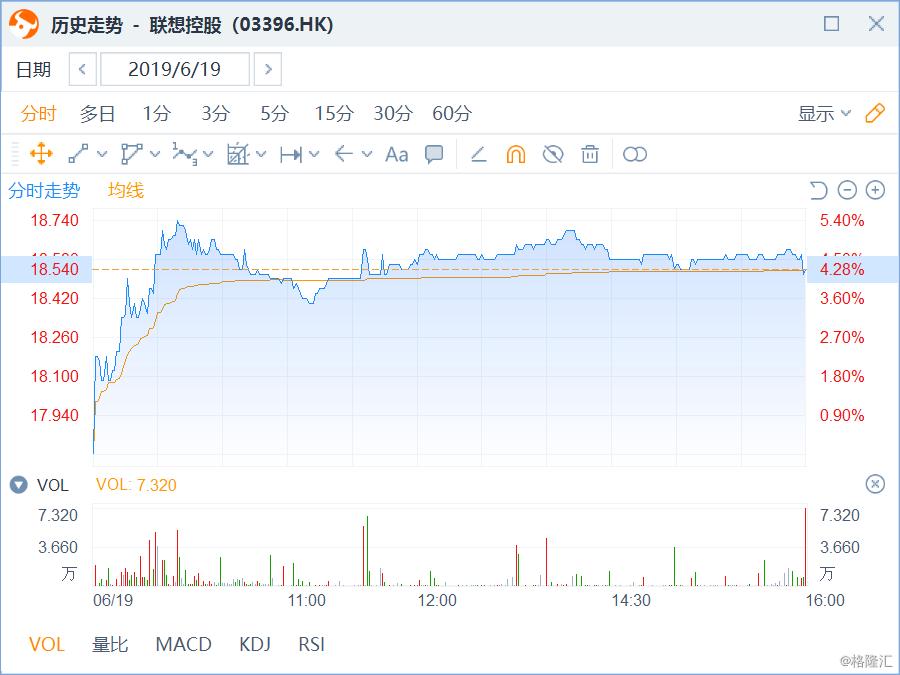The height and width of the screenshot is (675, 900).
Task: Click the toolbar drag handle grip
Action: click(x=15, y=154)
